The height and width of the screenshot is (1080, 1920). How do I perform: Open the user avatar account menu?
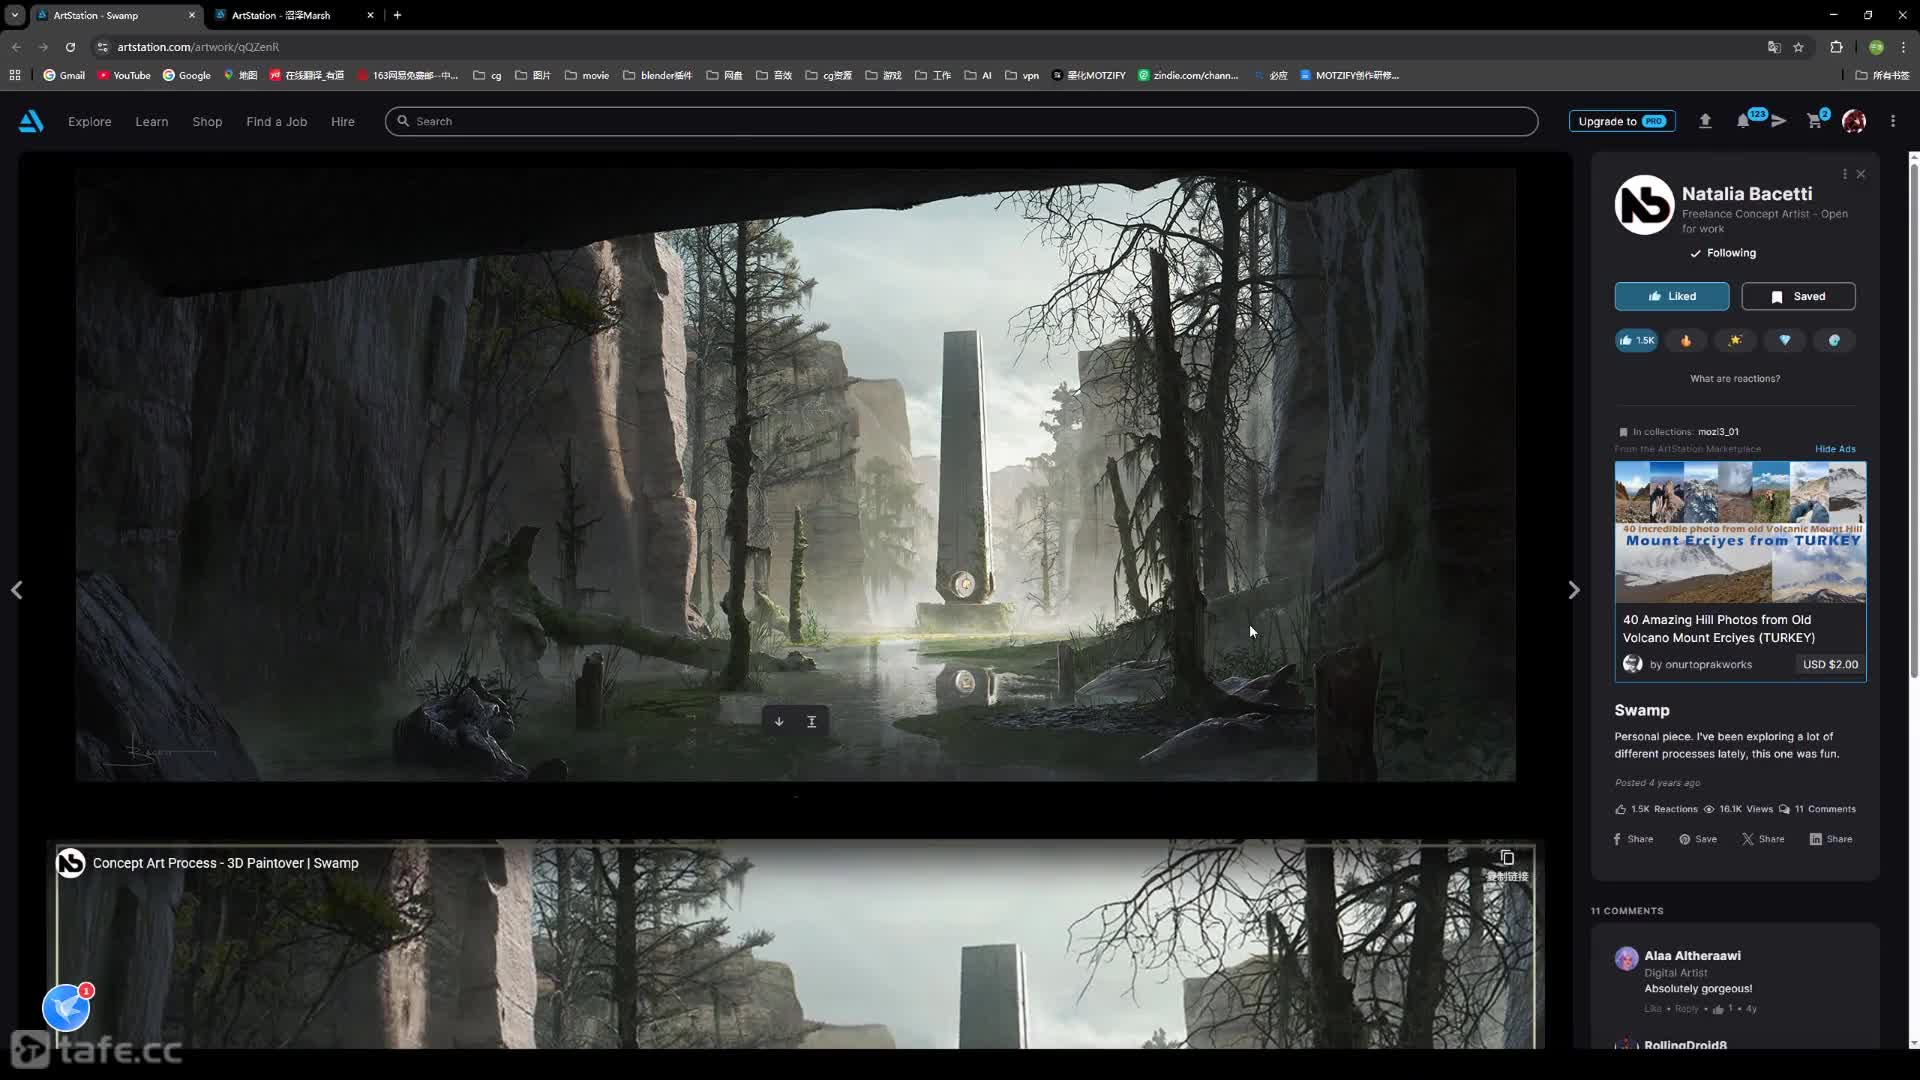pyautogui.click(x=1854, y=121)
